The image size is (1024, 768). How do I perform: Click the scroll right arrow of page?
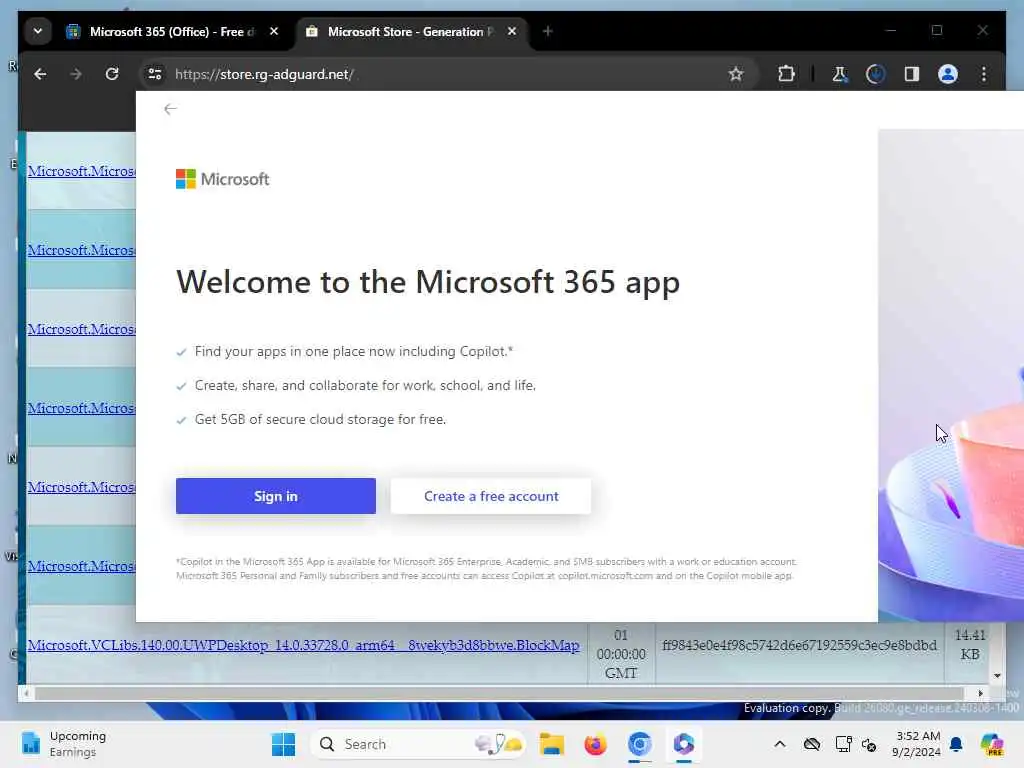coord(980,694)
